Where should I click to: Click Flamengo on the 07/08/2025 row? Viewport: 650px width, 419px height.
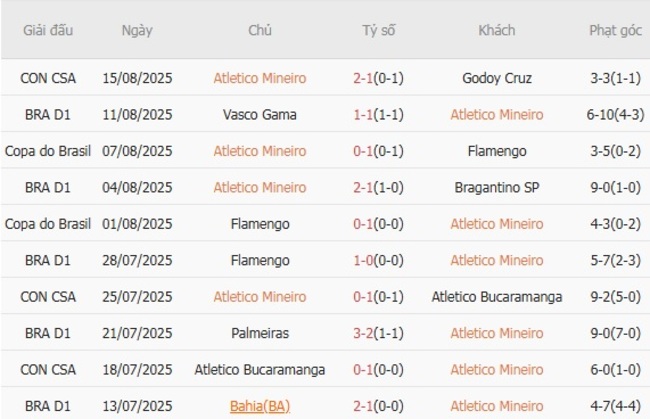point(497,151)
